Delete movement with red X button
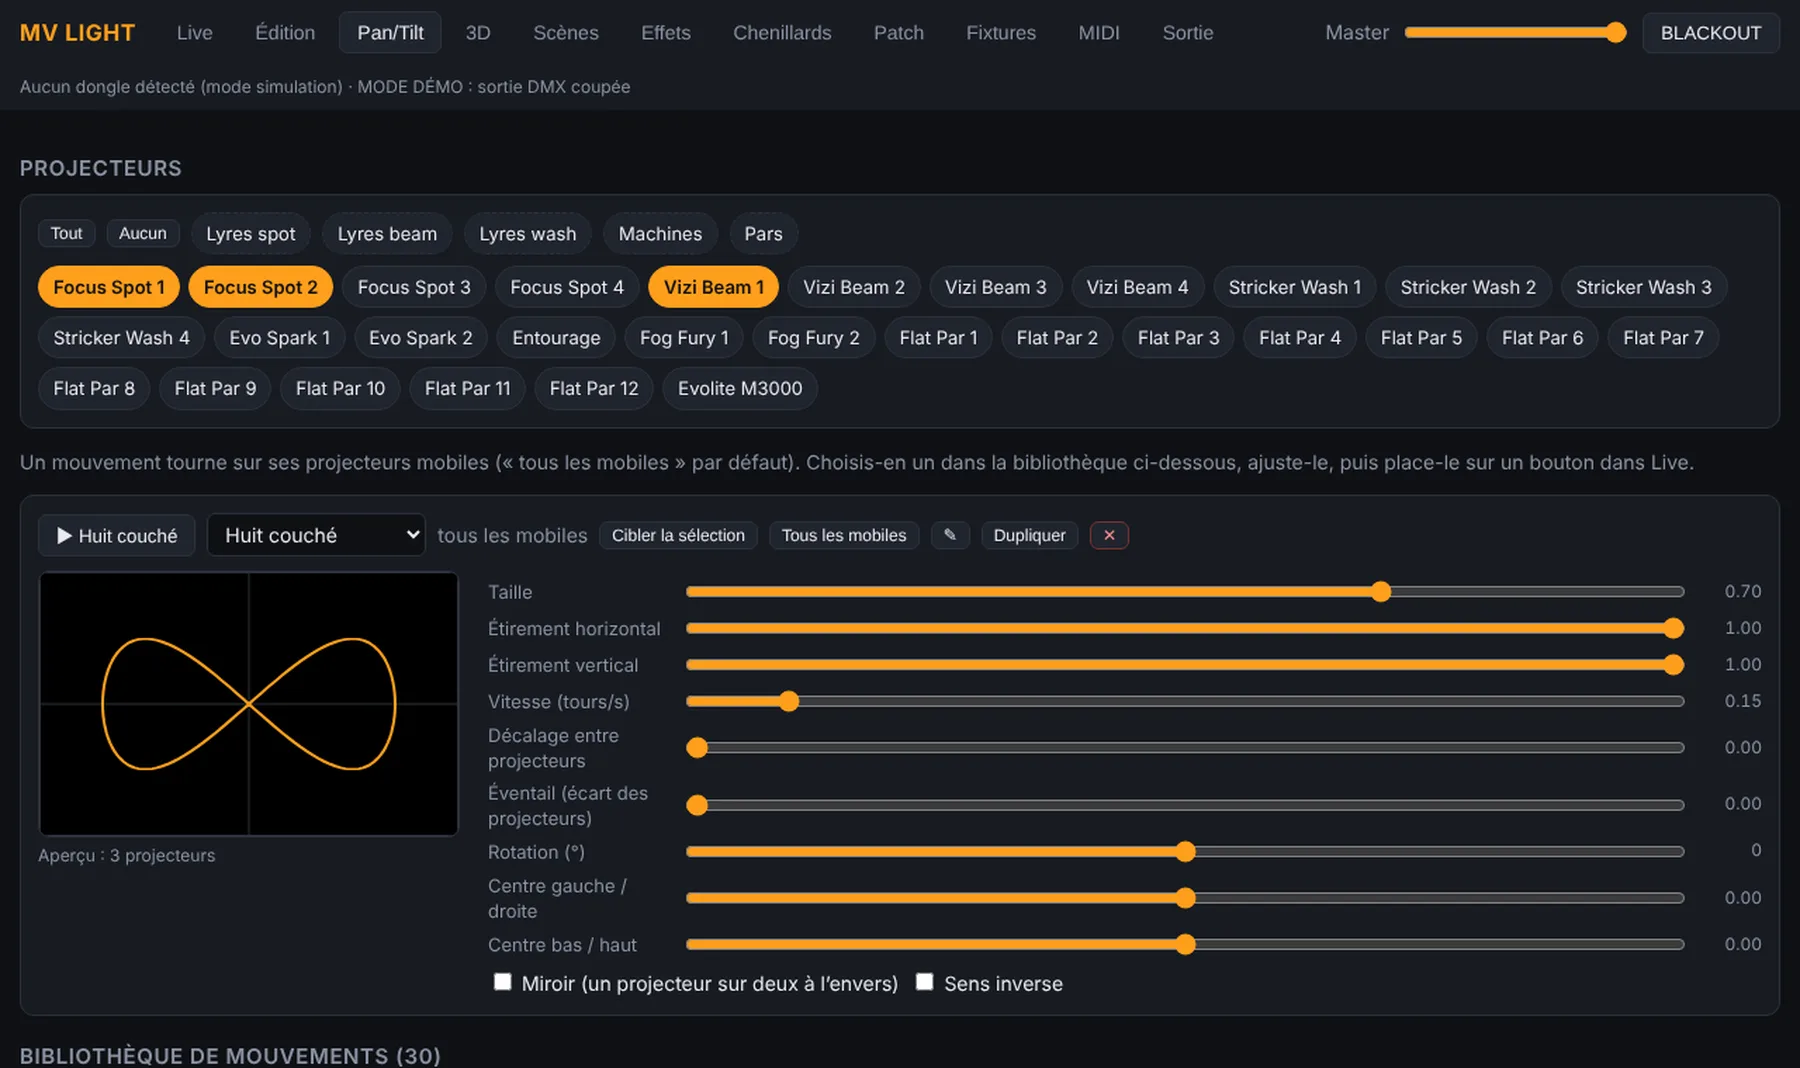This screenshot has height=1068, width=1800. point(1109,535)
